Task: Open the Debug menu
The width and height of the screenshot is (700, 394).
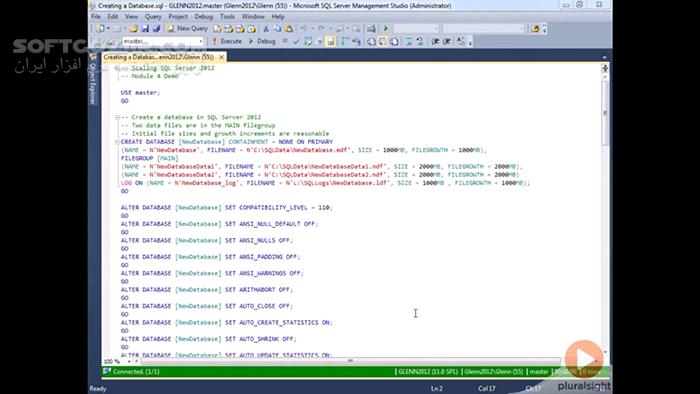Action: pos(204,17)
